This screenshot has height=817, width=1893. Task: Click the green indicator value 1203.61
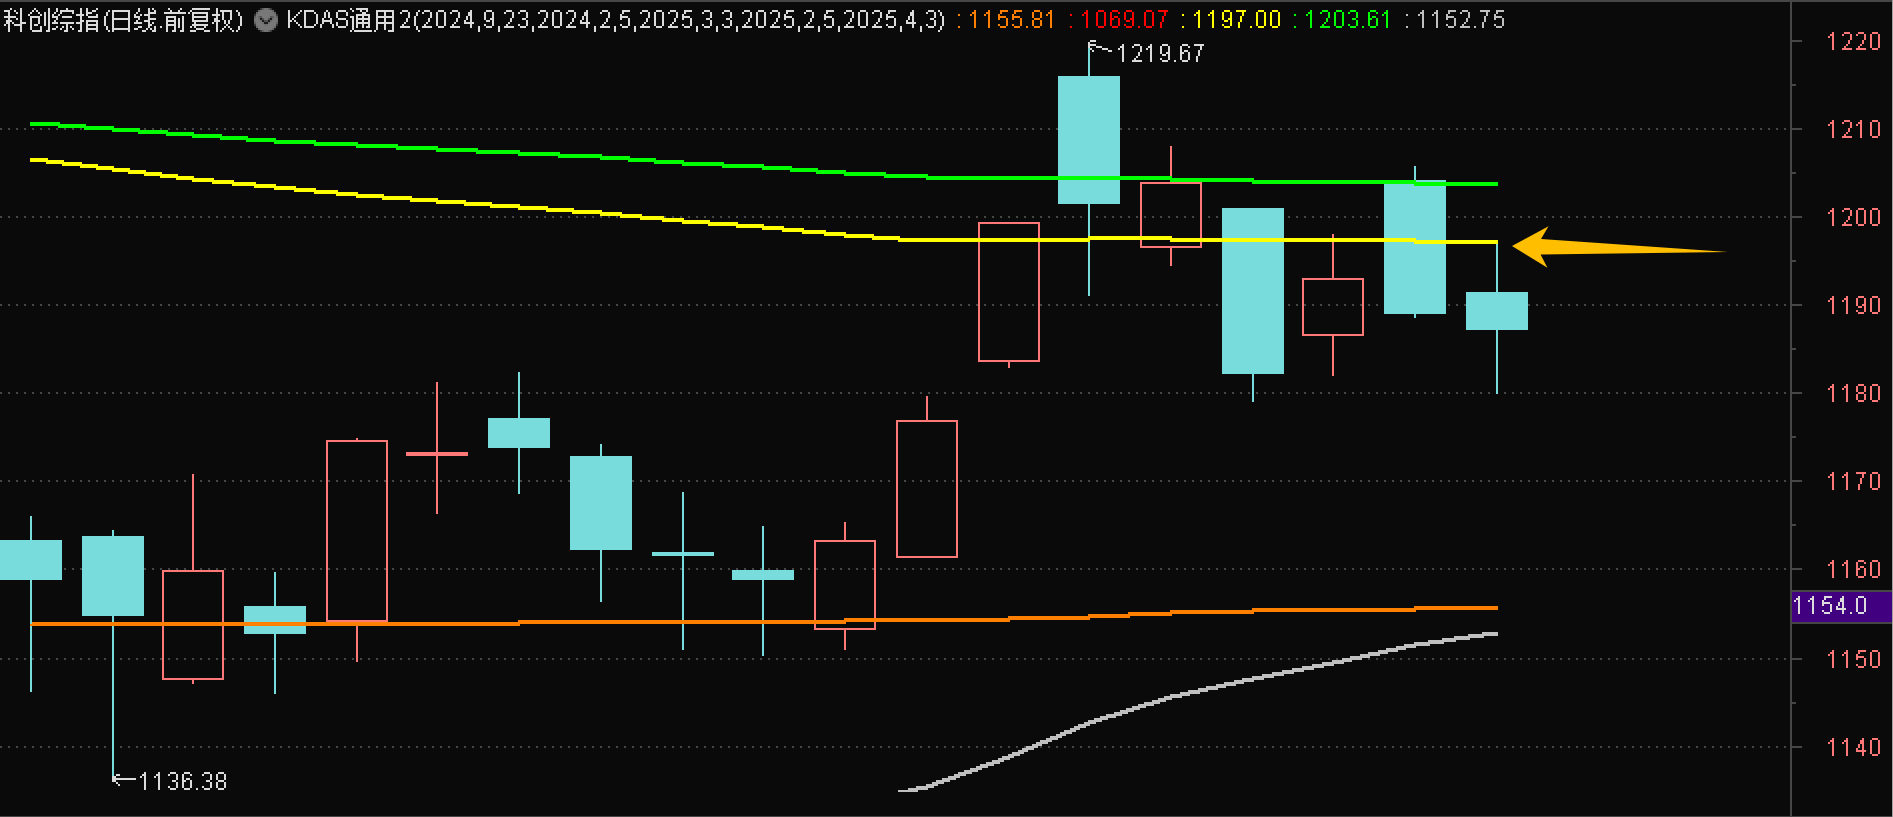tap(1348, 20)
